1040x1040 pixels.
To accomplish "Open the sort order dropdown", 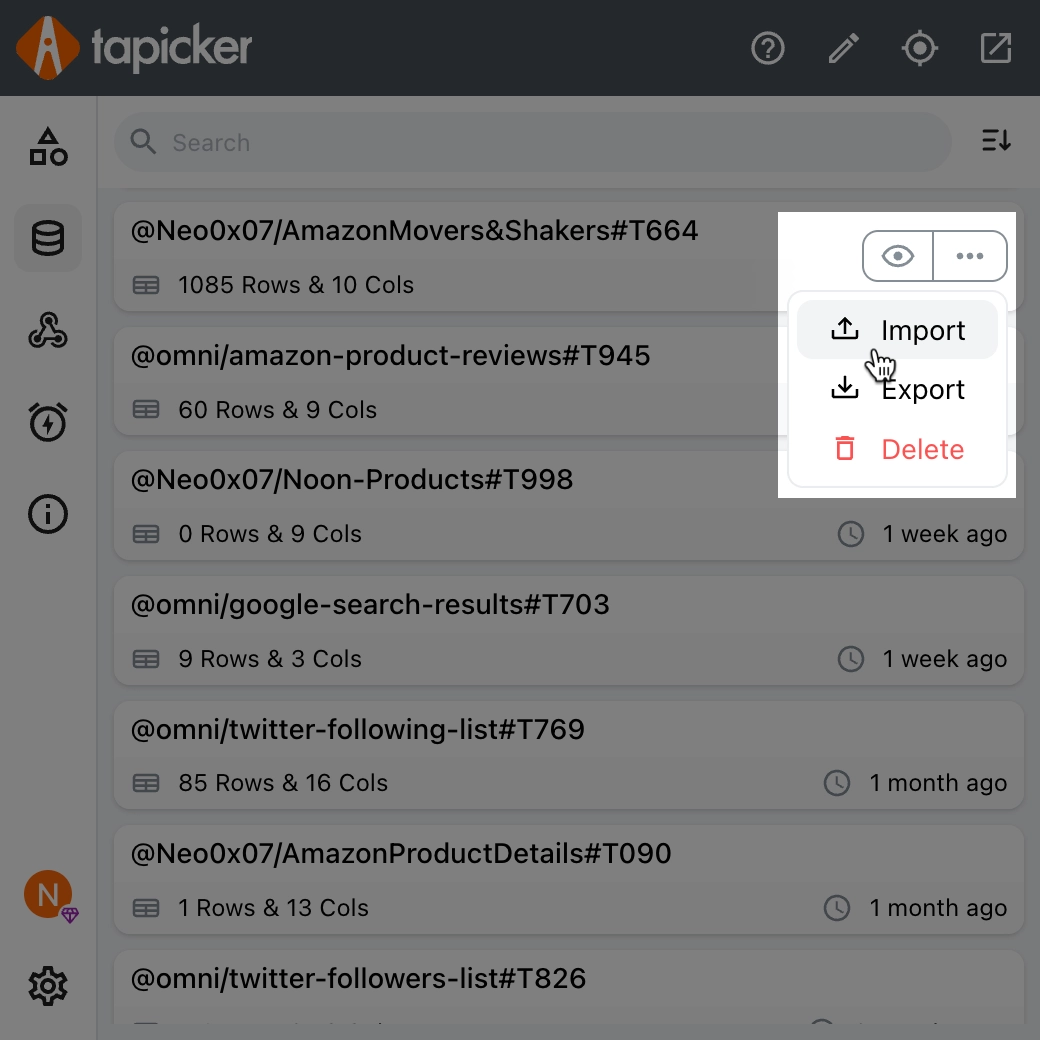I will (x=996, y=142).
